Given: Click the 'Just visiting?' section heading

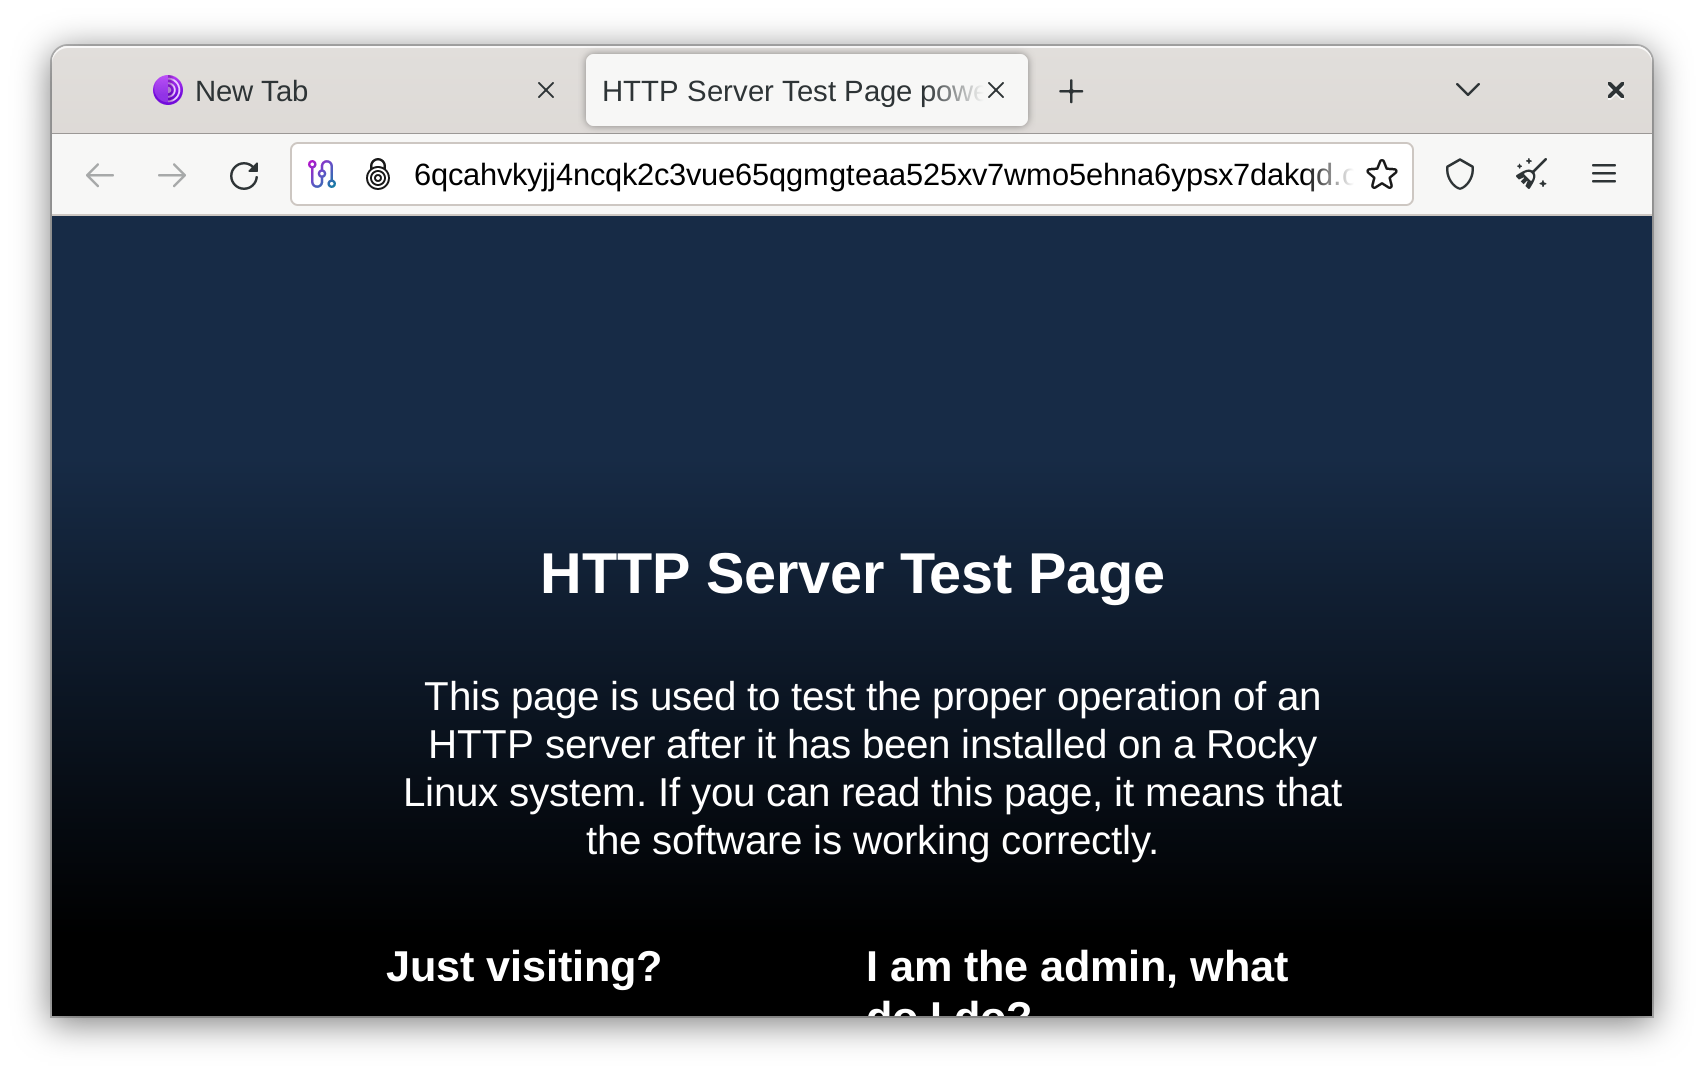Looking at the screenshot, I should 524,966.
